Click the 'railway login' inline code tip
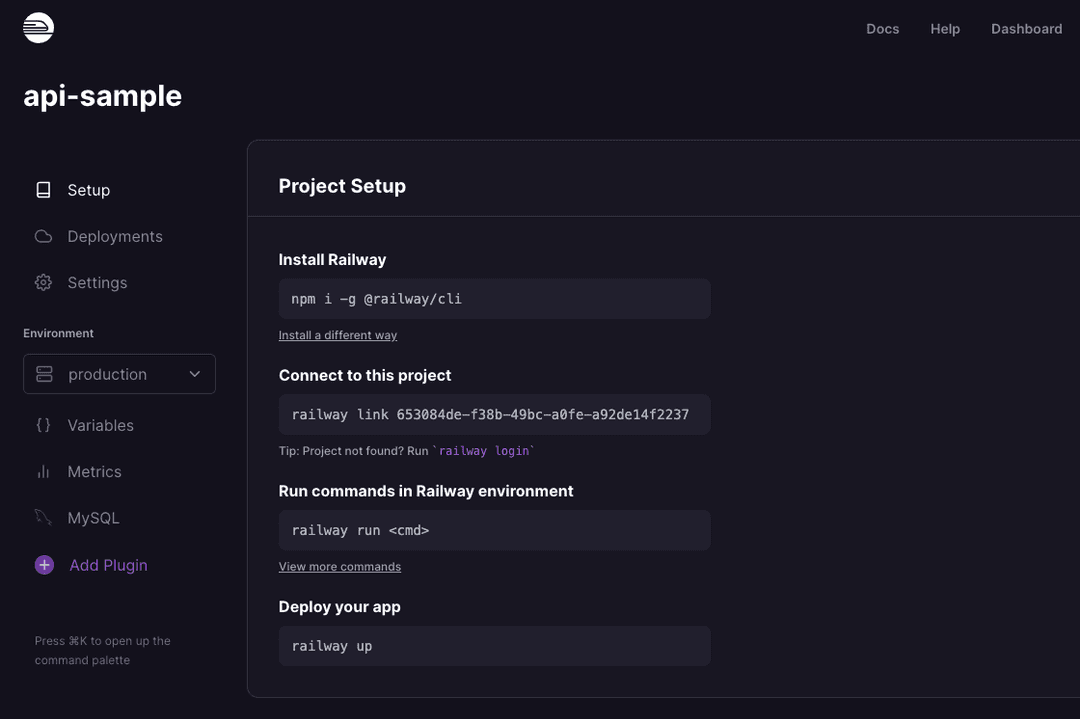This screenshot has height=719, width=1080. point(484,451)
